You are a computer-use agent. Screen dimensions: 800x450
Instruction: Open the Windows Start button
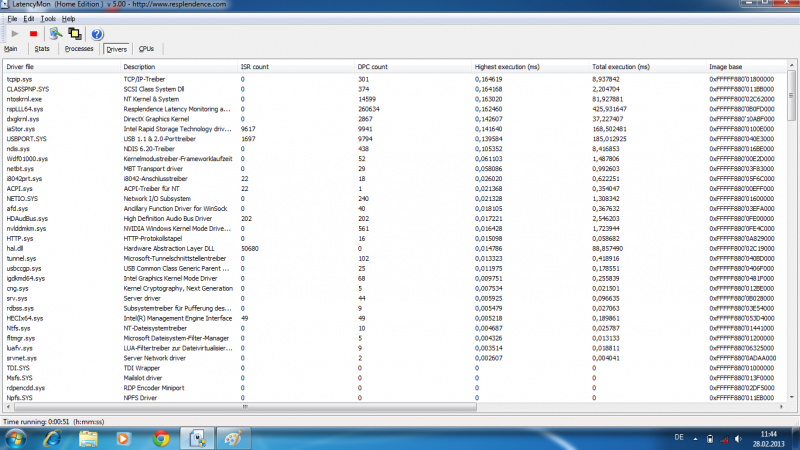(x=14, y=439)
